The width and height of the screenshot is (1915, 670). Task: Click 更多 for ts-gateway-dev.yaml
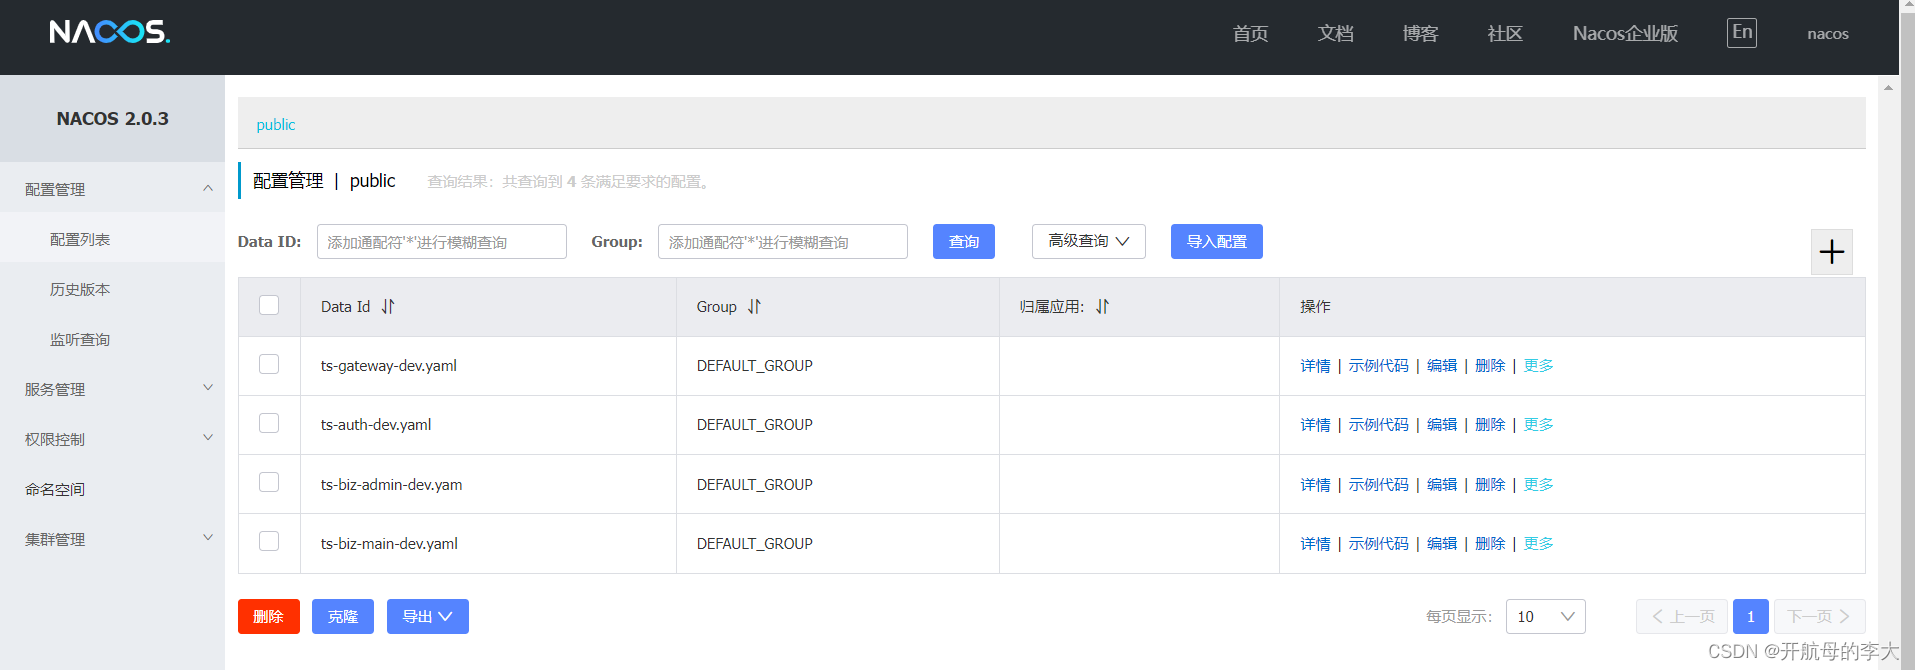(1538, 366)
